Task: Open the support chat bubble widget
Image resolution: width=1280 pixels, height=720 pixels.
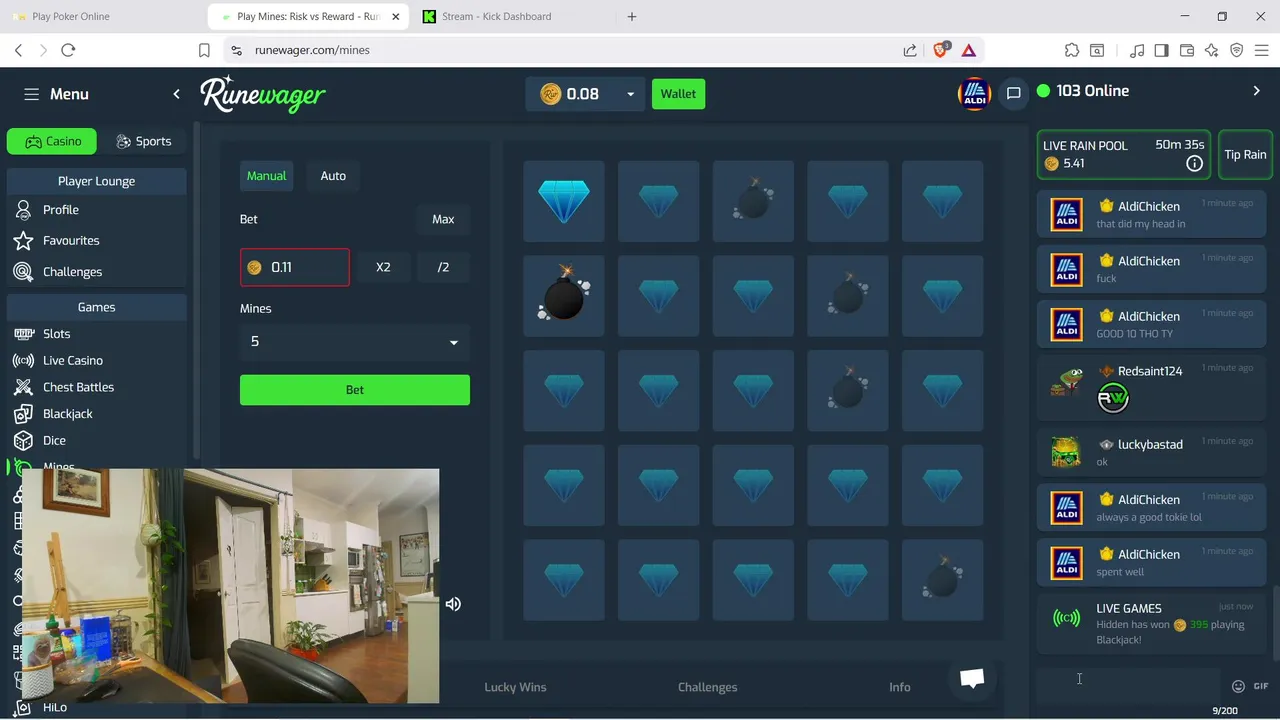Action: click(x=972, y=679)
